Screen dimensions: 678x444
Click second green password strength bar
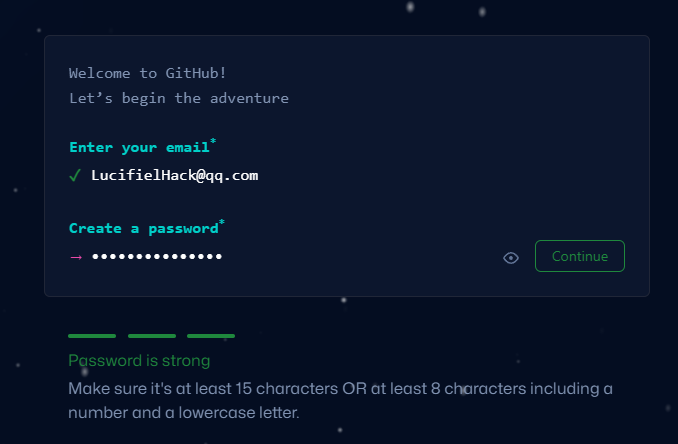coord(152,336)
